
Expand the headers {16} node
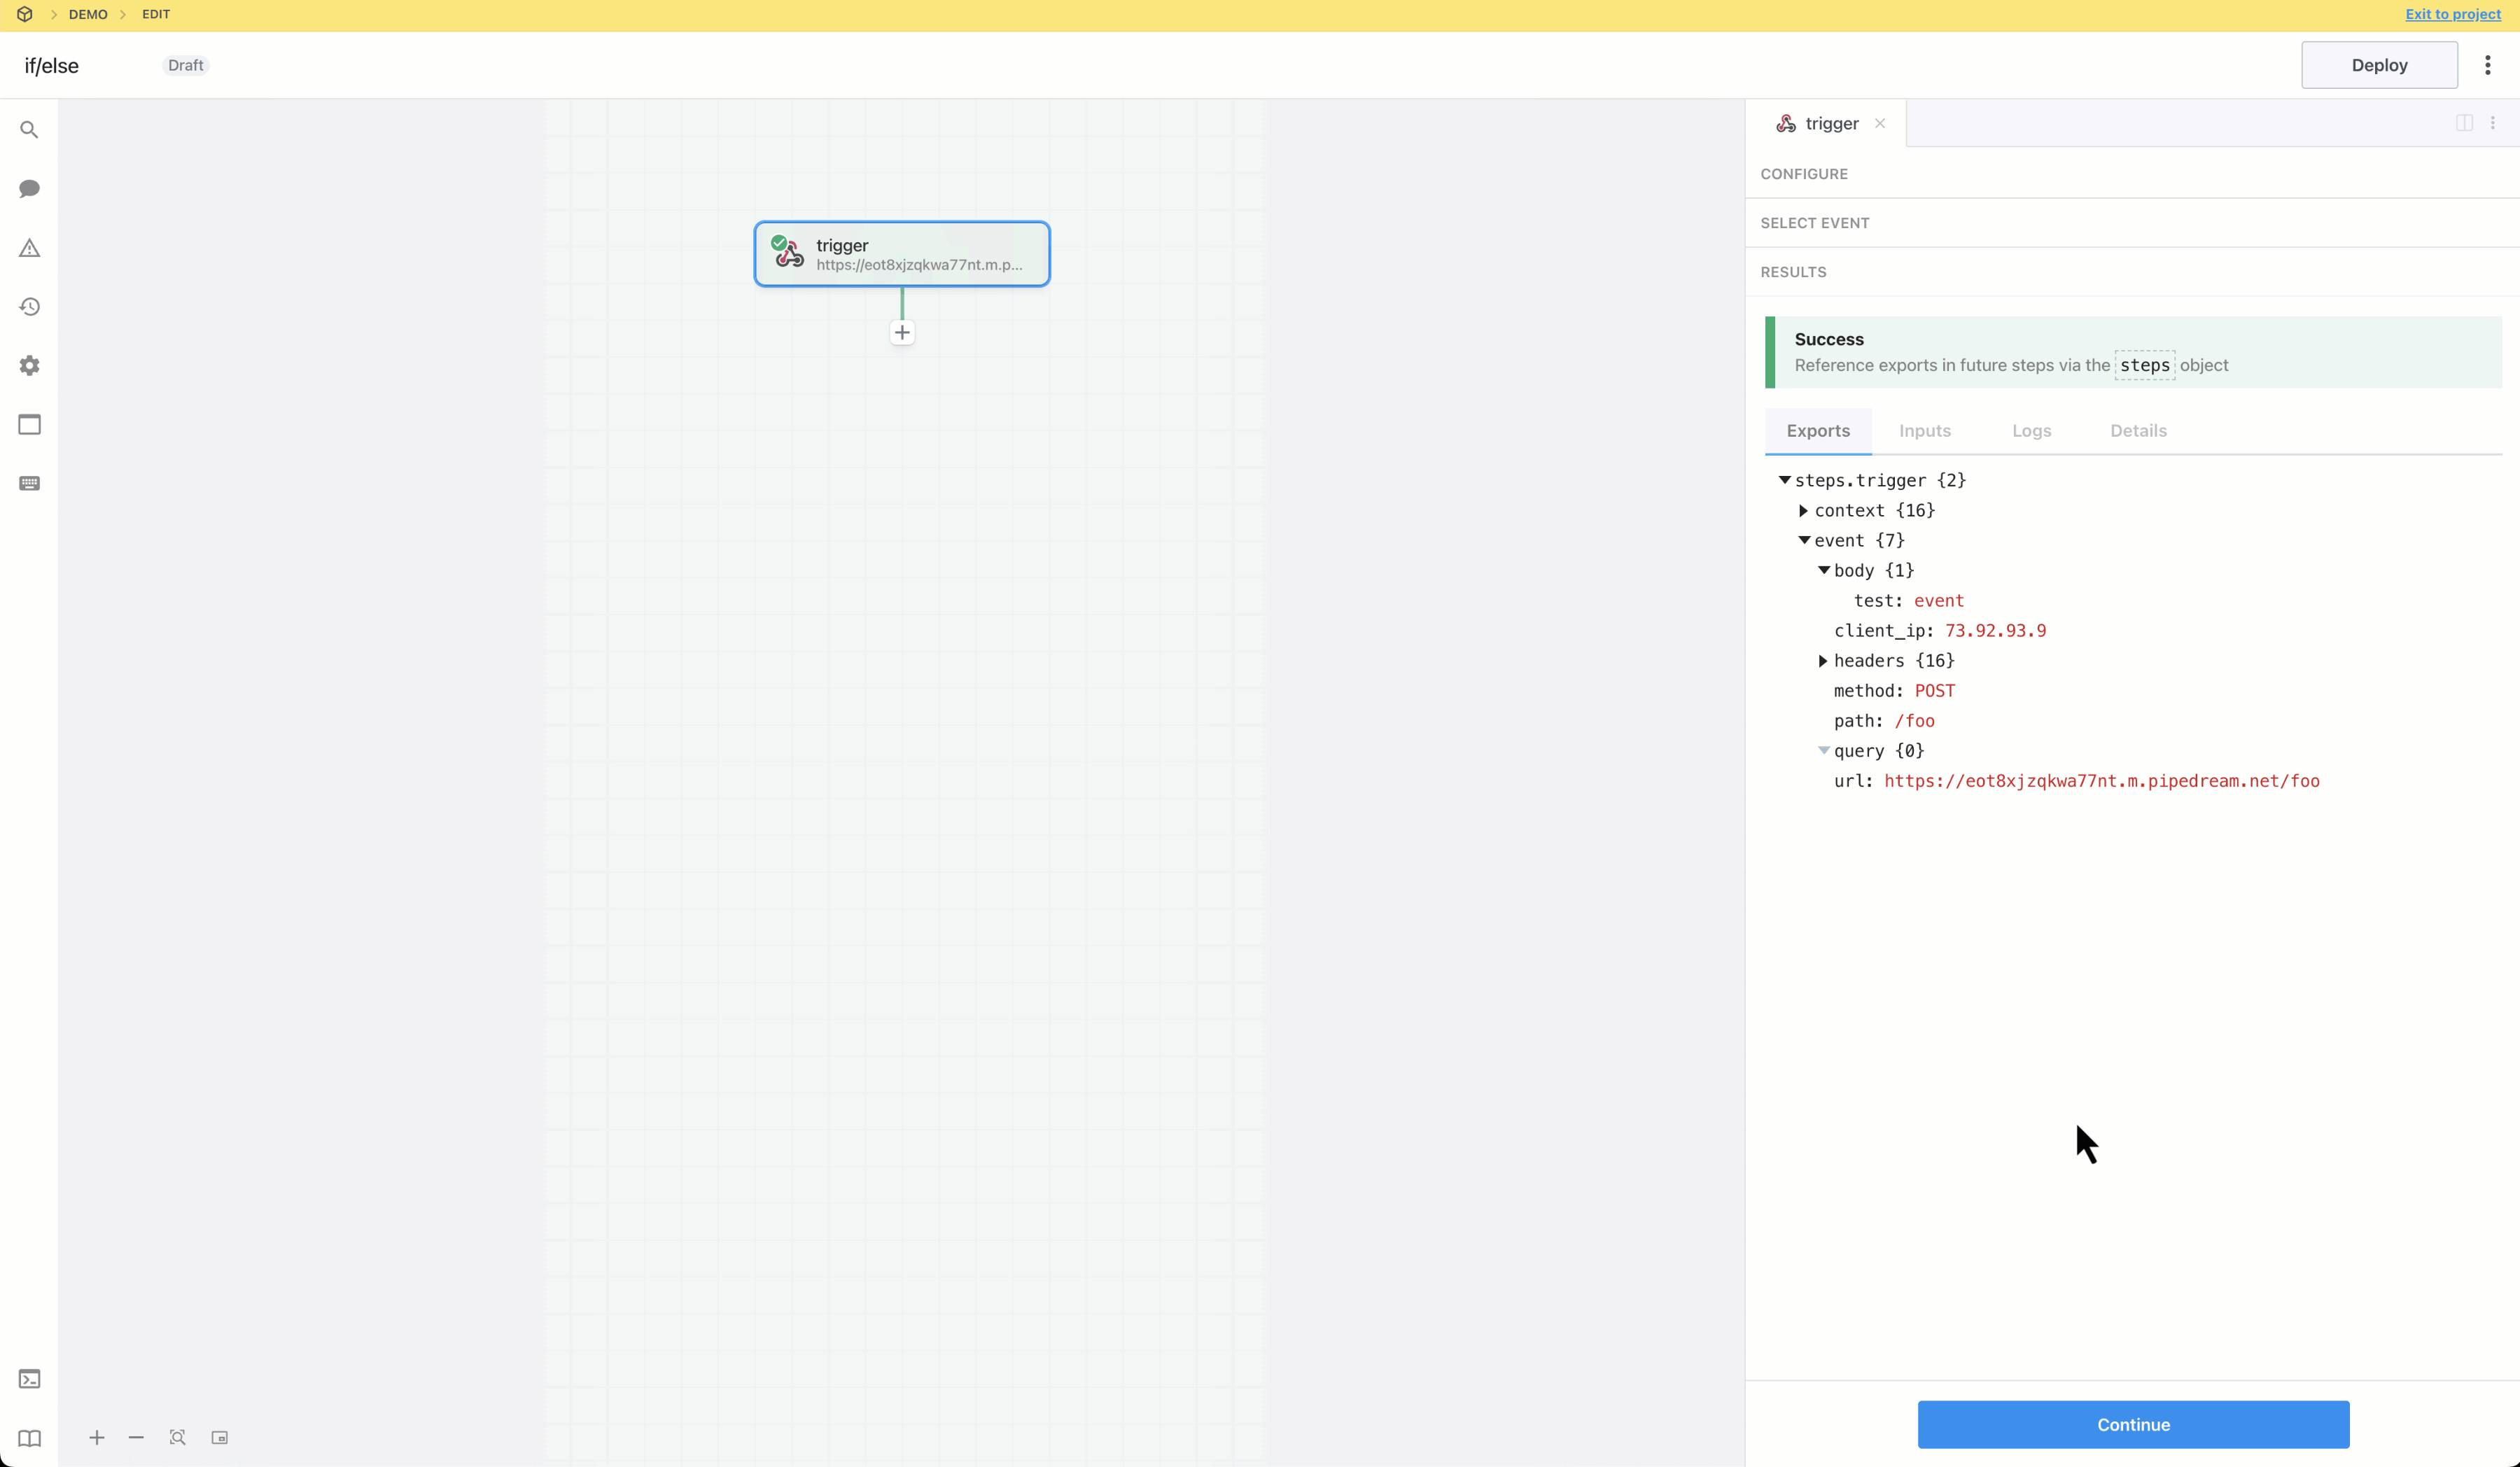(1823, 661)
